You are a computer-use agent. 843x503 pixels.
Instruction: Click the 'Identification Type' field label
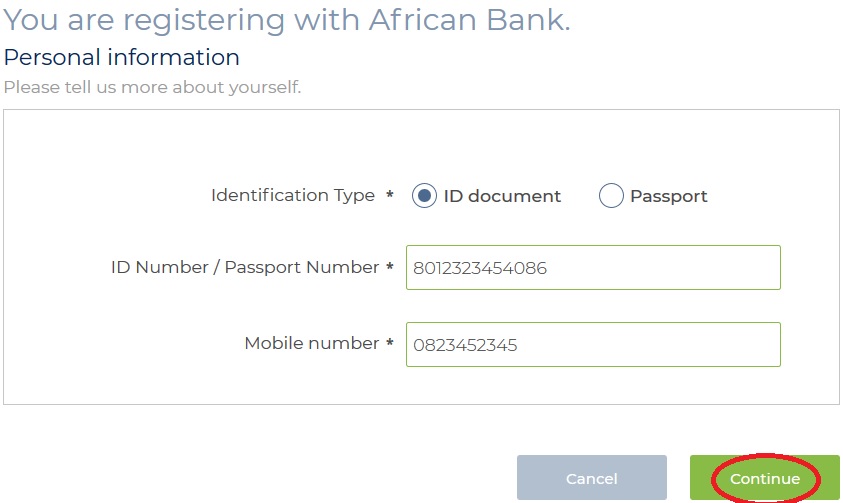point(292,196)
